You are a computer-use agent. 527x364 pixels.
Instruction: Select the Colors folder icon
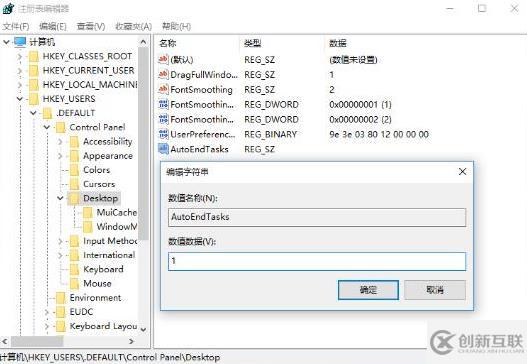tap(74, 170)
